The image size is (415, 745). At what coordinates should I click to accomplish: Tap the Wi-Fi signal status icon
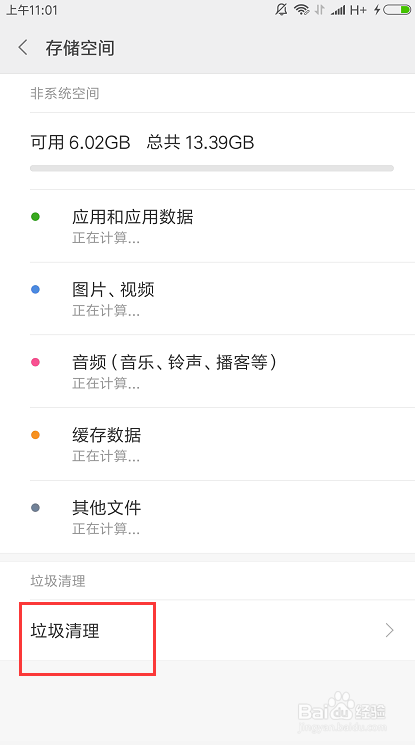[301, 10]
